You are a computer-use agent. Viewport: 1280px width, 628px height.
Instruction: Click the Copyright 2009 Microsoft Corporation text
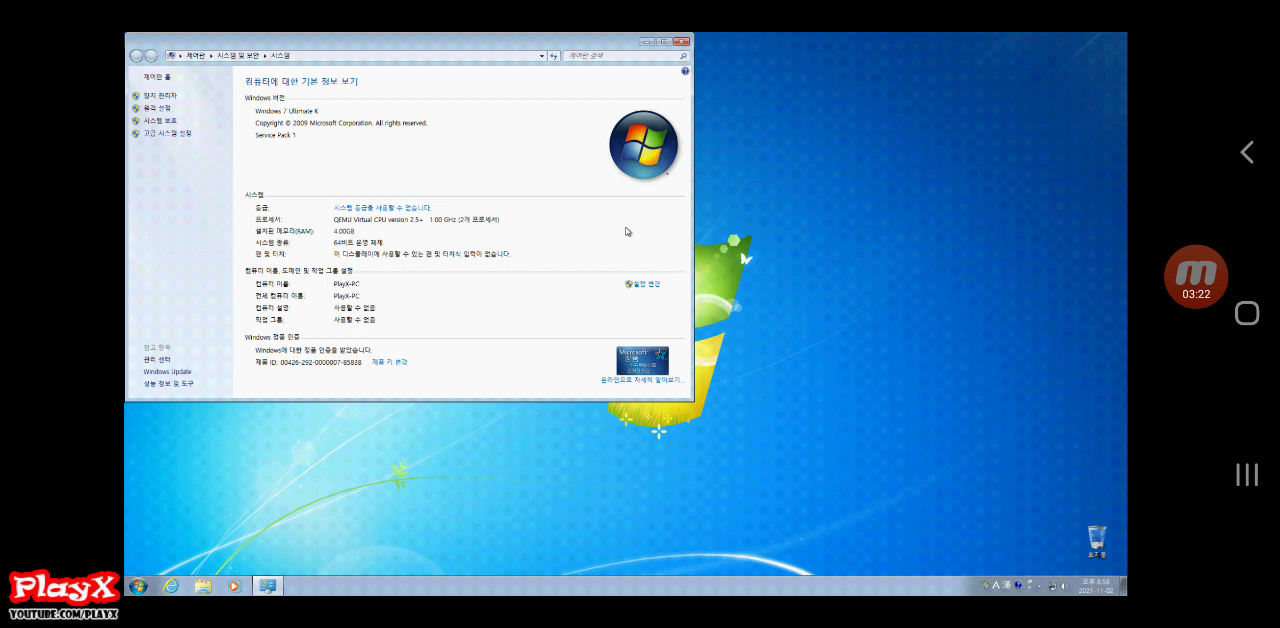[341, 123]
